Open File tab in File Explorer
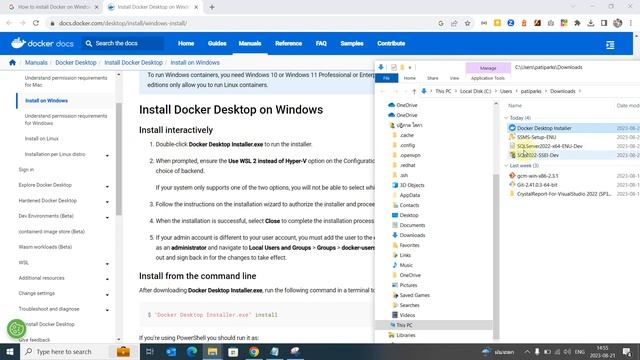The height and width of the screenshot is (360, 640). click(x=386, y=78)
